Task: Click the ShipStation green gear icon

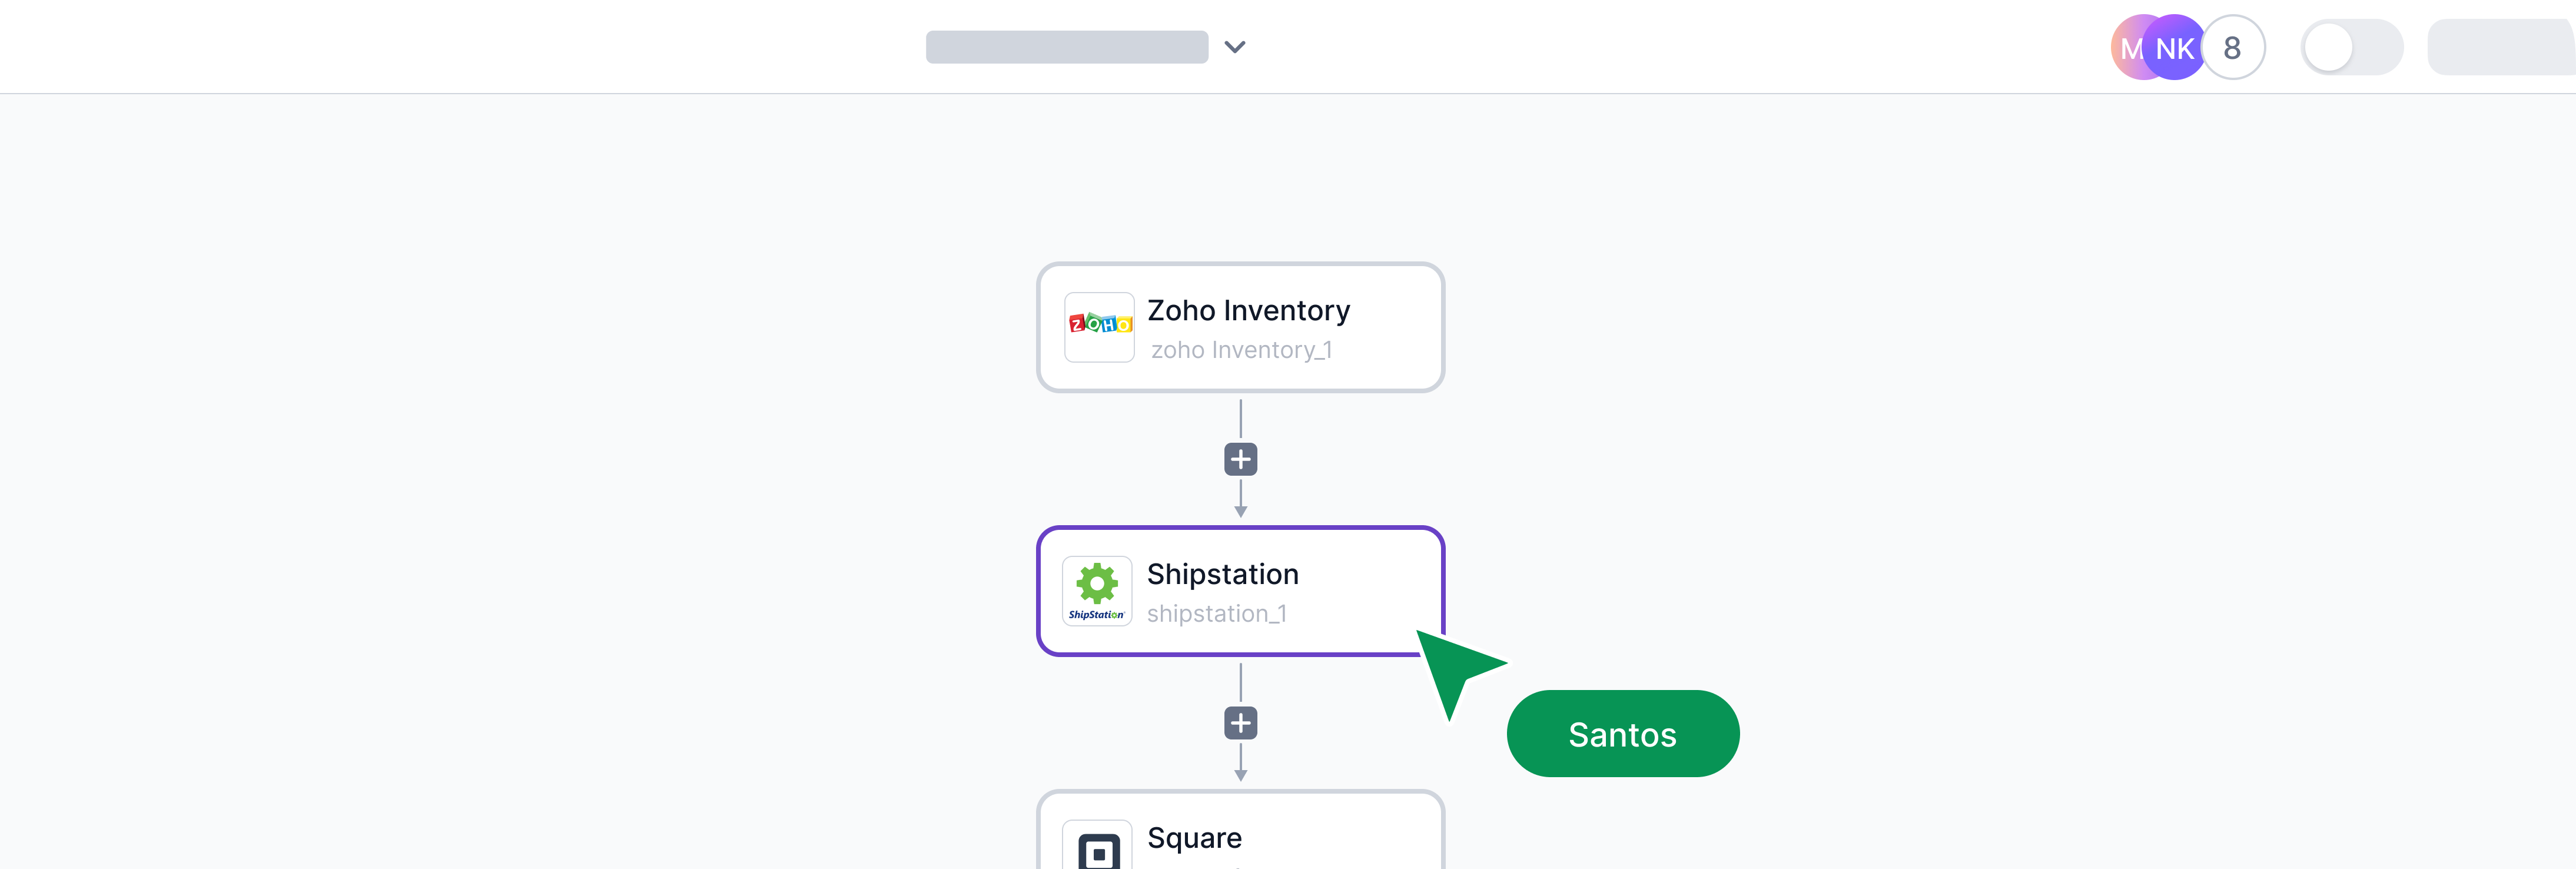Action: click(1097, 584)
